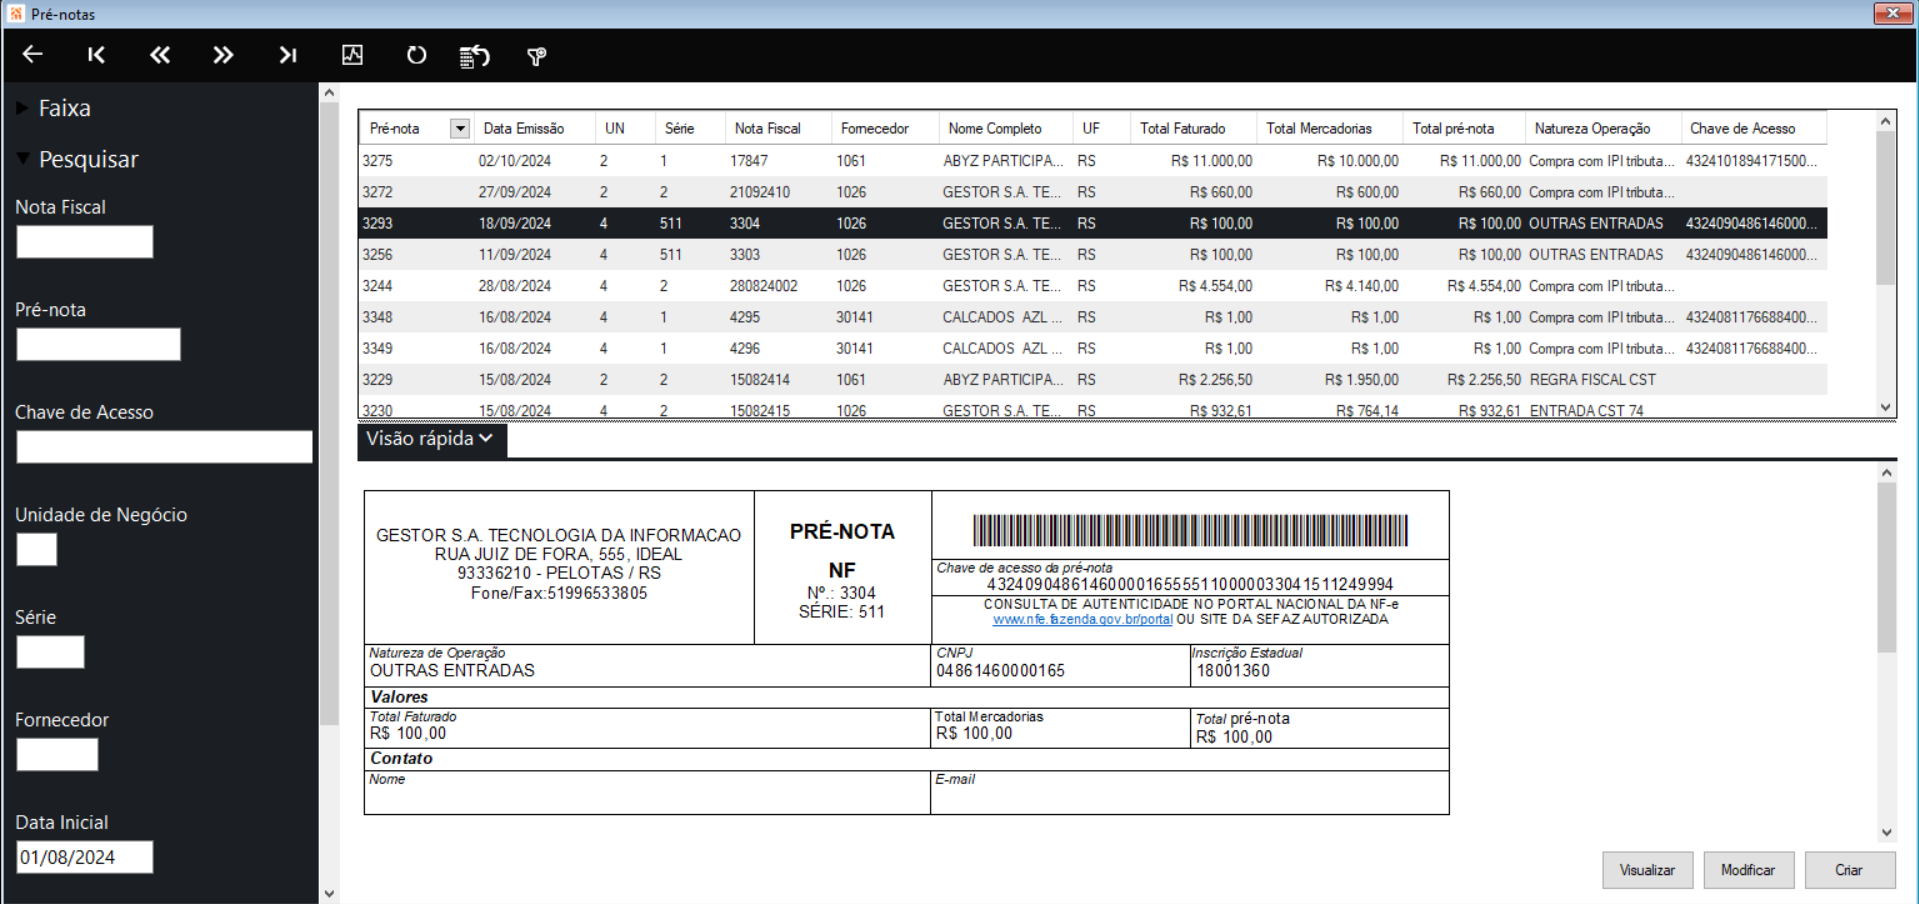Sort by the Total pré-nota column header

(1463, 129)
